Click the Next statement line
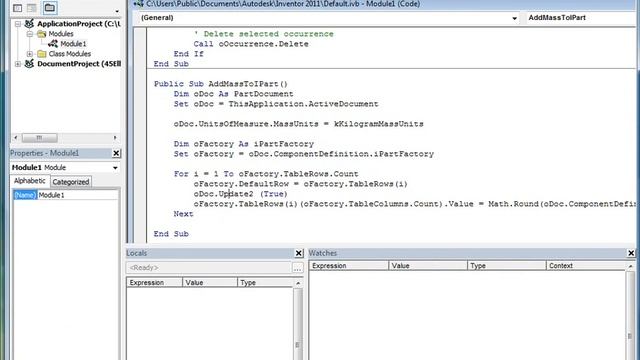640x360 pixels. (183, 214)
